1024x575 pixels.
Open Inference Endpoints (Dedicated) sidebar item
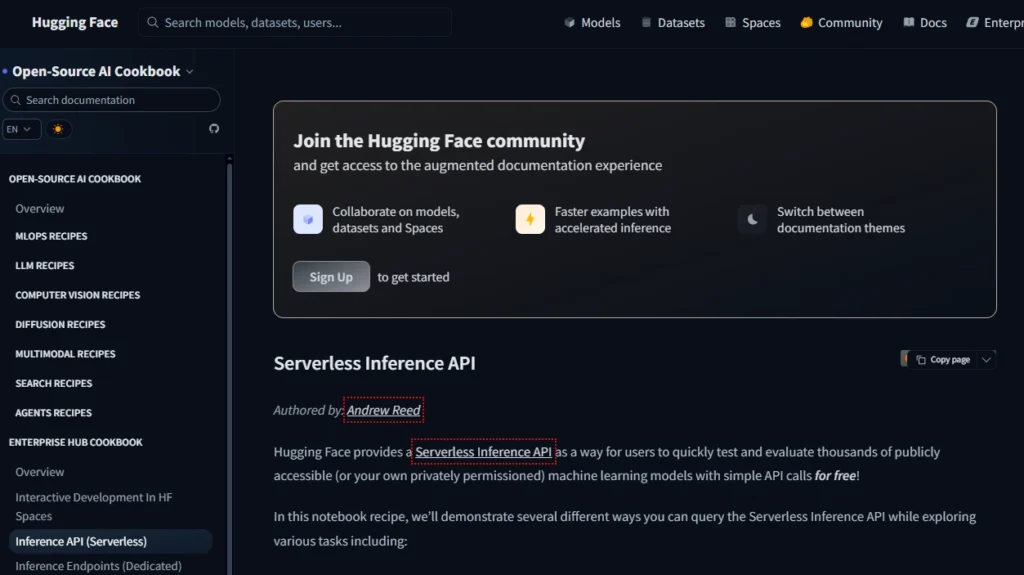coord(98,566)
